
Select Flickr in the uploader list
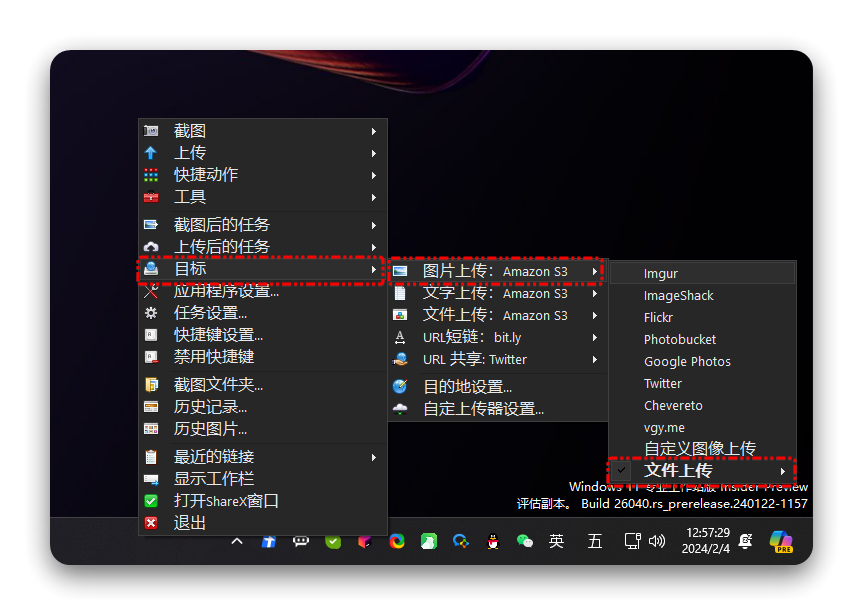point(702,318)
